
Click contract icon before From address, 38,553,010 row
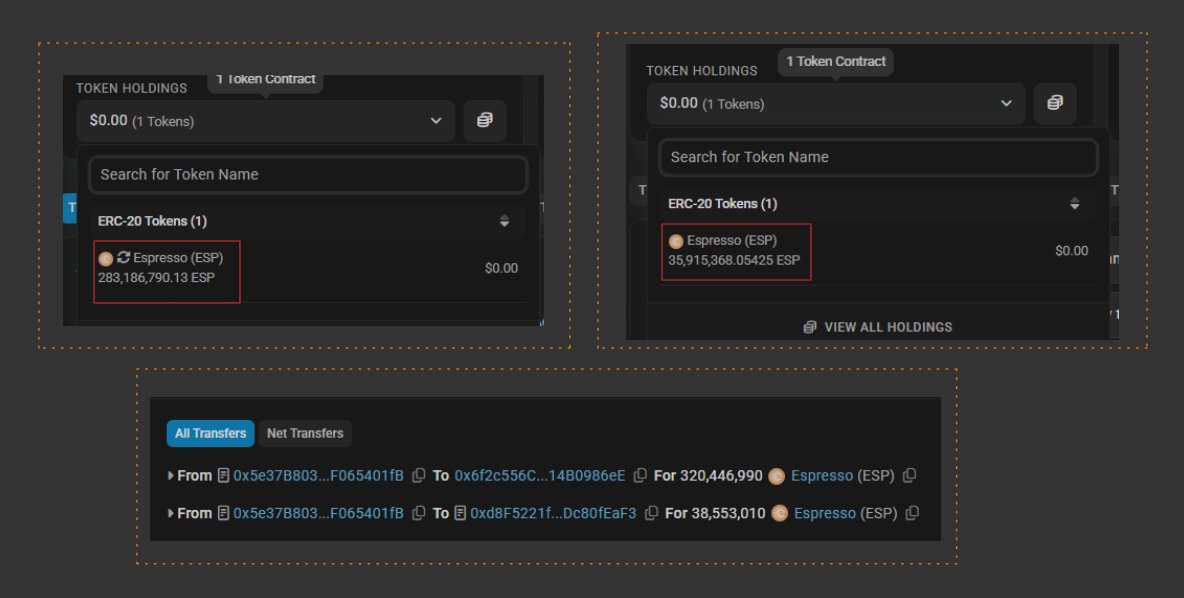(x=223, y=513)
